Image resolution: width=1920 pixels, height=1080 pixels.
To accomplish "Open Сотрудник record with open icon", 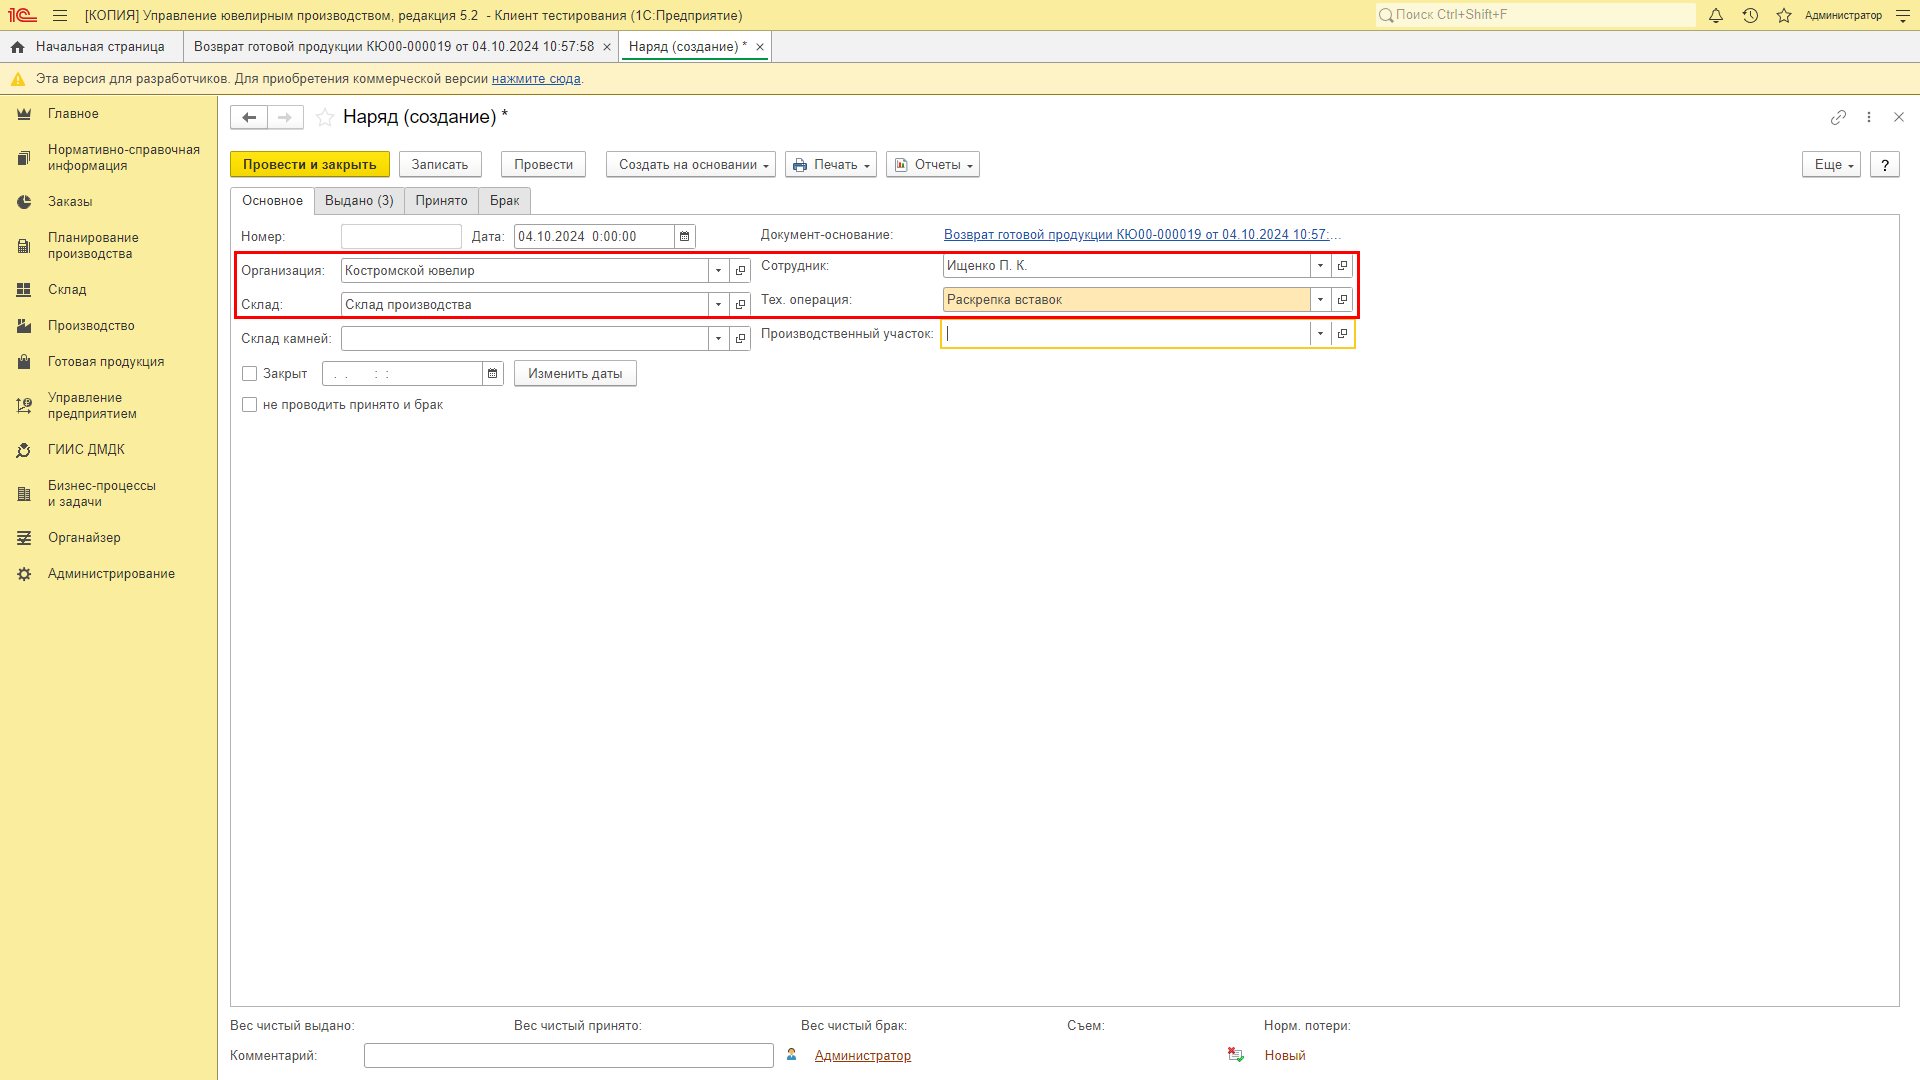I will 1343,266.
